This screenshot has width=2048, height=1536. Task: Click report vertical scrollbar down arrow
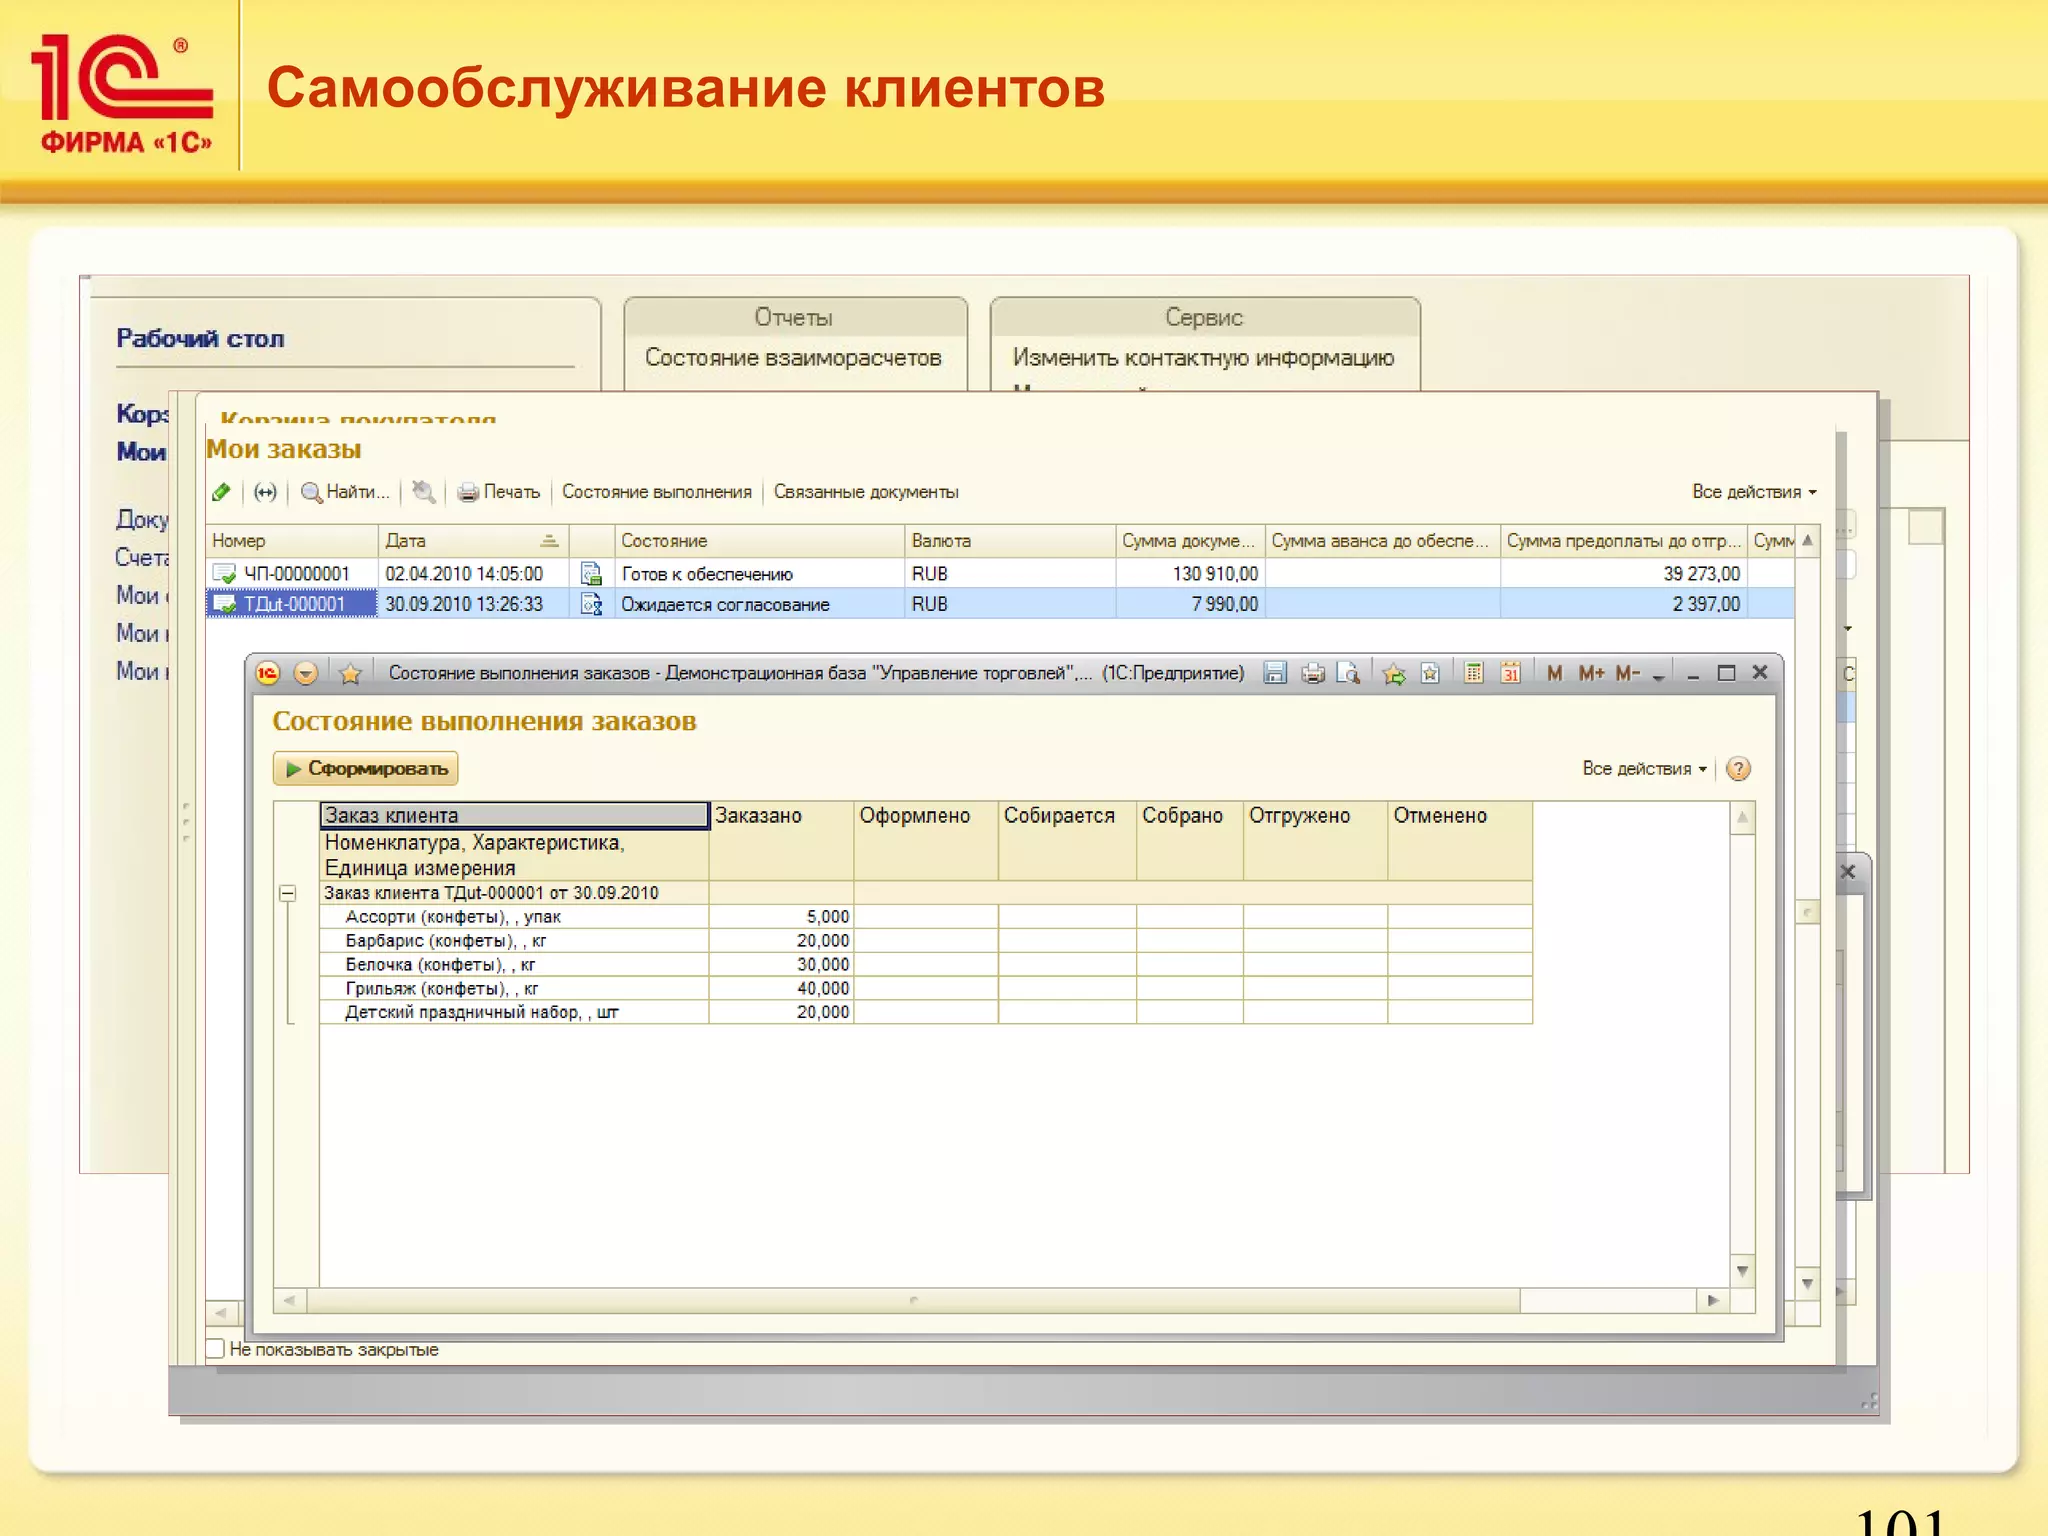tap(1743, 1271)
